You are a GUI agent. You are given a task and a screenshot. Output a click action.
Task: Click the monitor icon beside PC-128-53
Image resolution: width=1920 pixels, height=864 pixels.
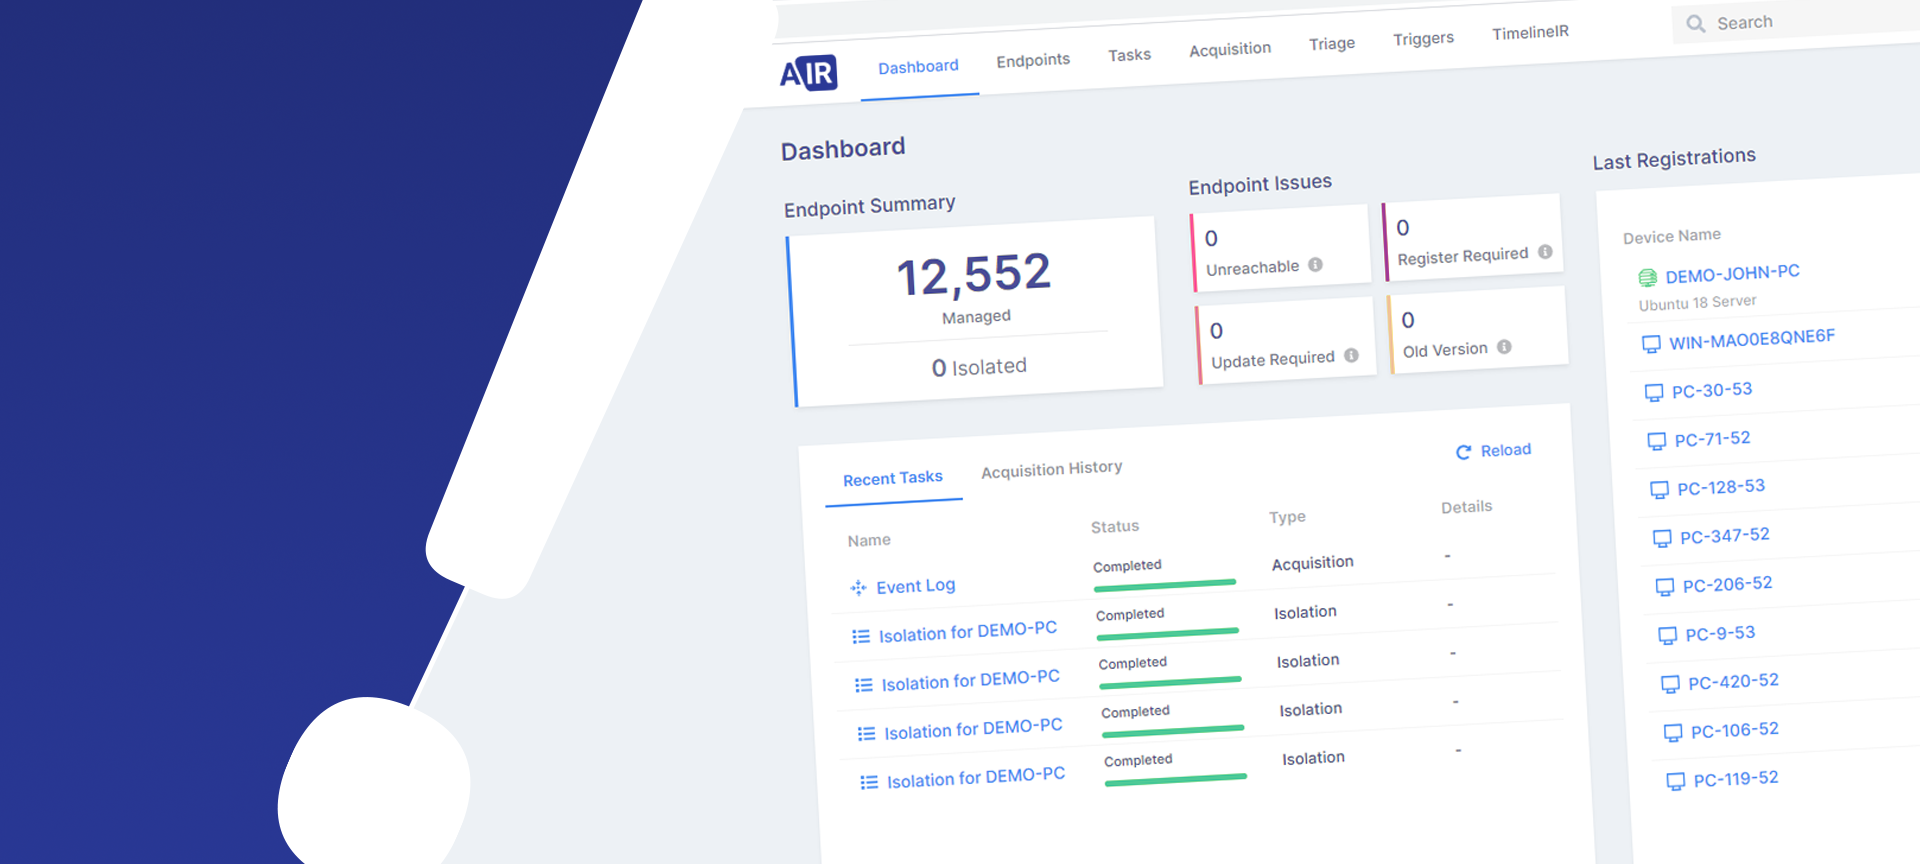[x=1659, y=489]
